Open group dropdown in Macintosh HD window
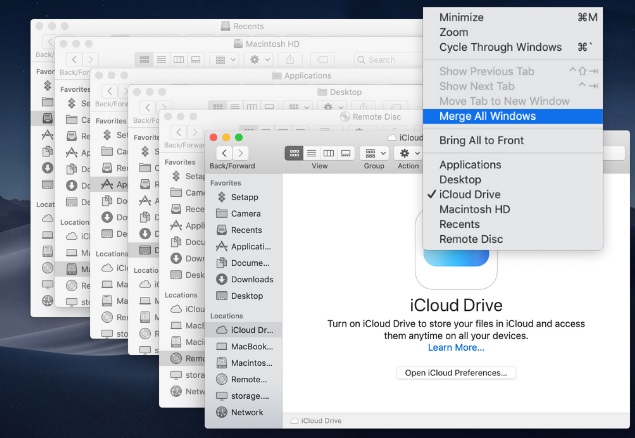This screenshot has width=635, height=438. tap(224, 60)
